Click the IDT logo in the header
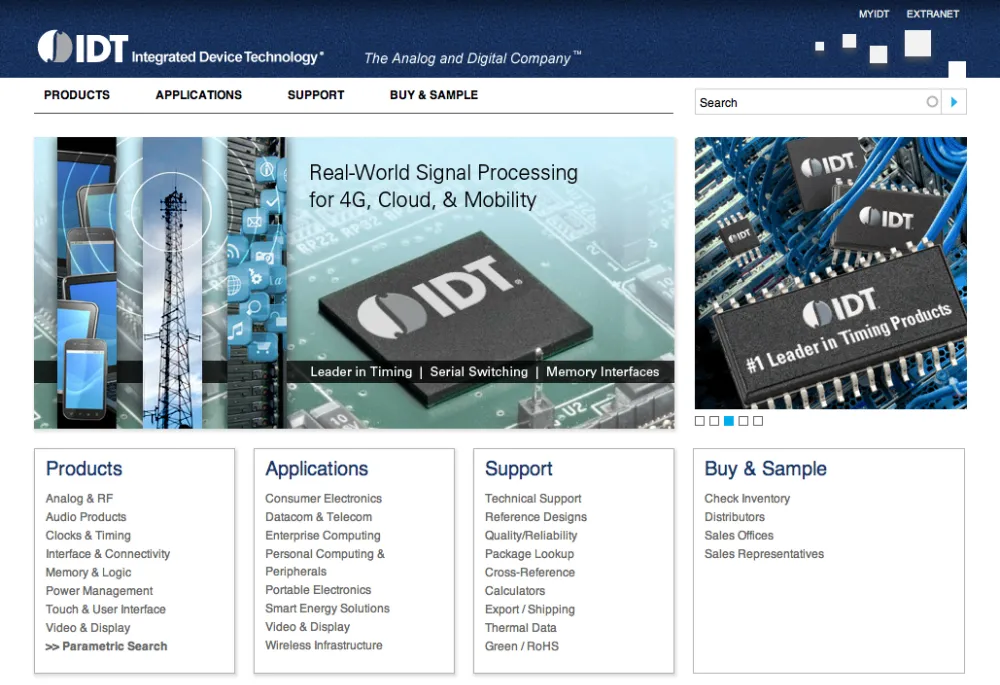Image resolution: width=1000 pixels, height=685 pixels. tap(82, 48)
